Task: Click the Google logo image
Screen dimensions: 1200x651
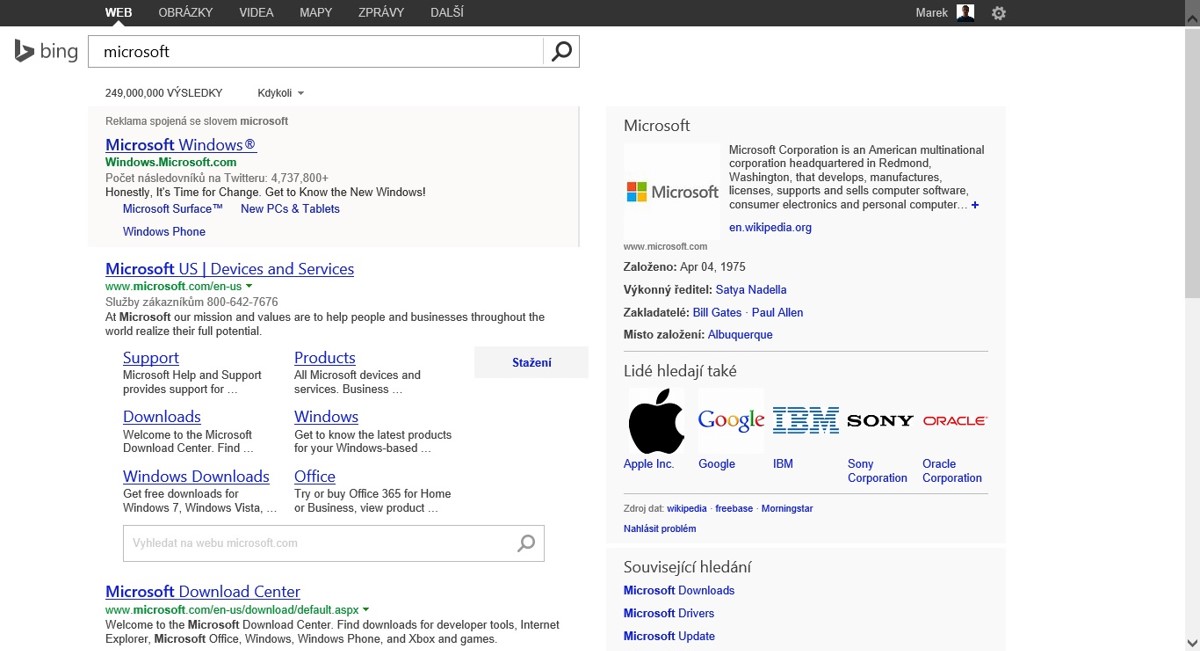Action: pos(731,421)
